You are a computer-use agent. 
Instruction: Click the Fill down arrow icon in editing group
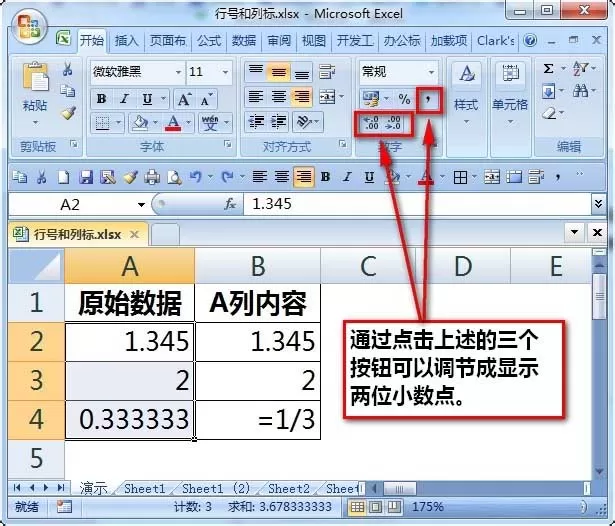pos(548,92)
